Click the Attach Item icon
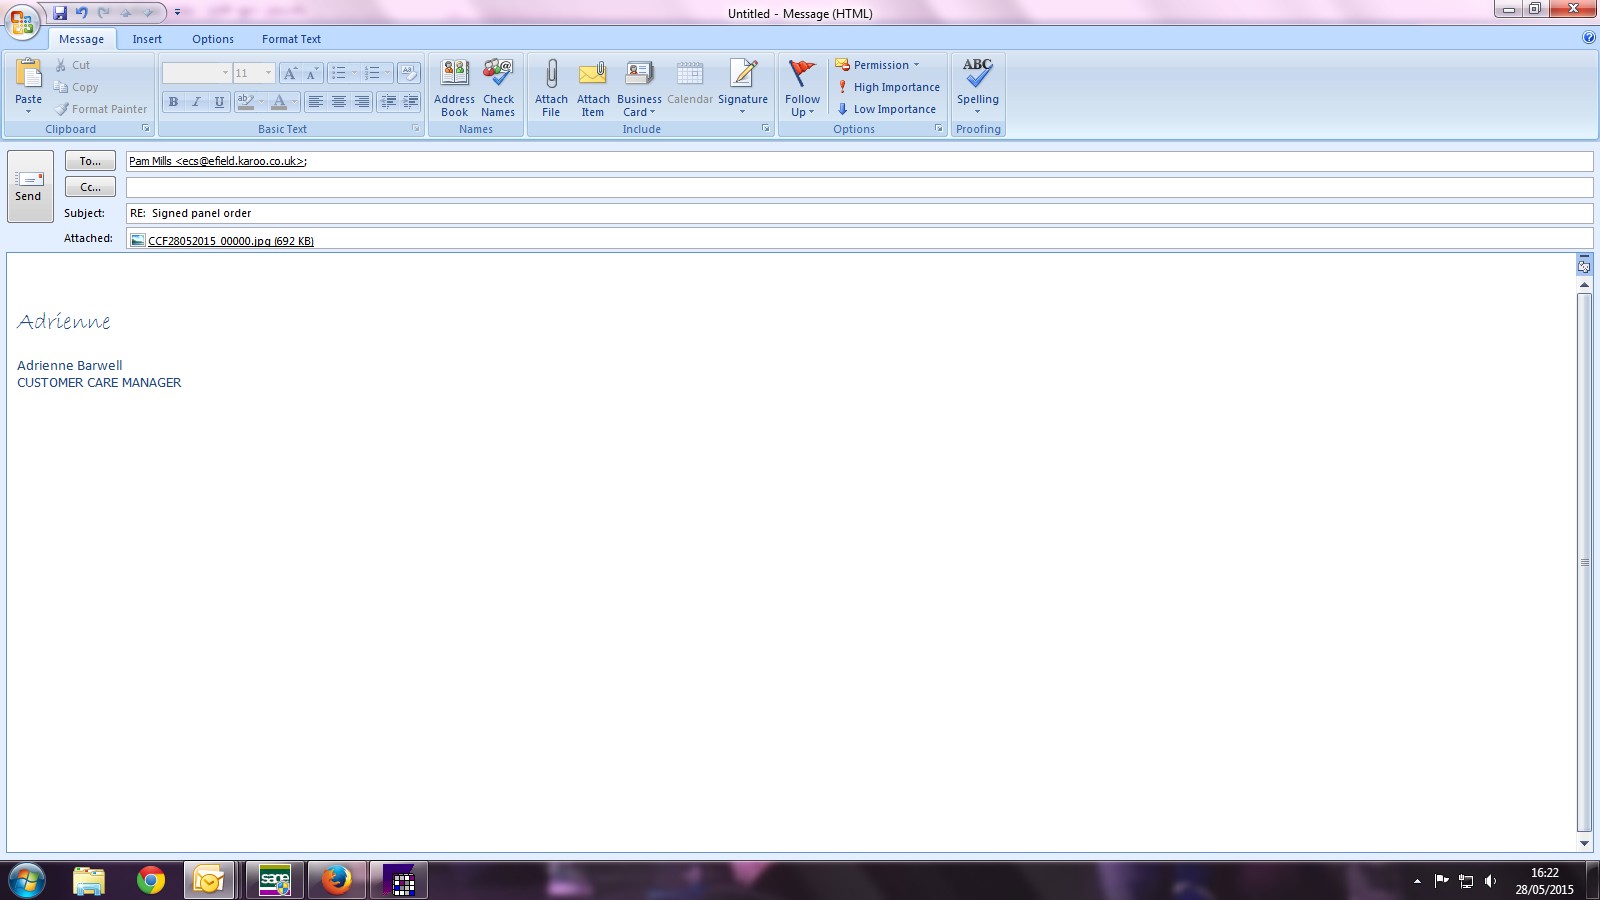Viewport: 1600px width, 900px height. pyautogui.click(x=593, y=75)
